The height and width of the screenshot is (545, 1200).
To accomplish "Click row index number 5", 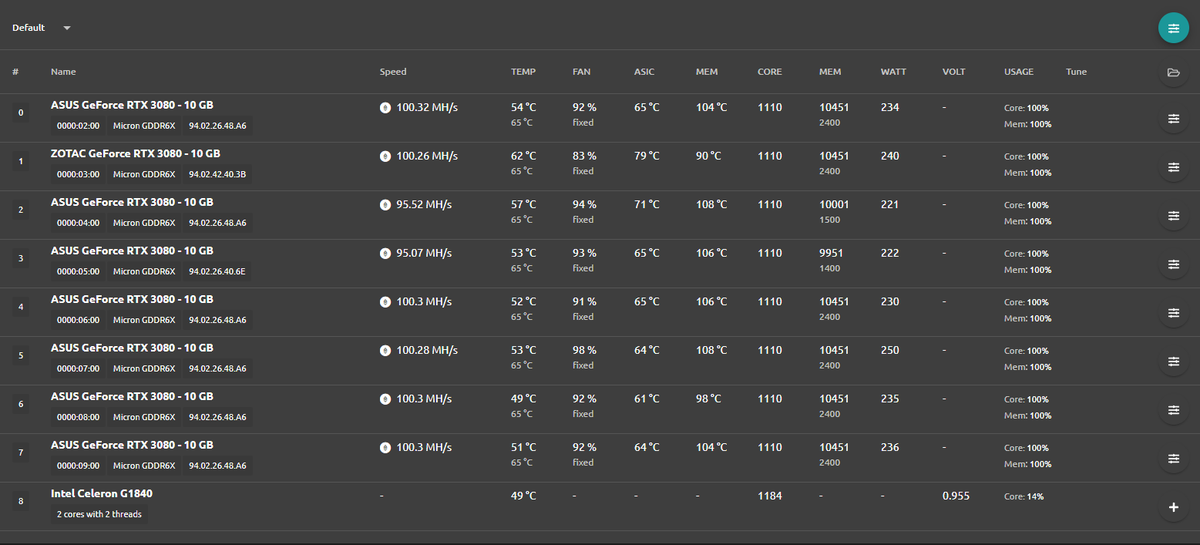I will tap(21, 355).
